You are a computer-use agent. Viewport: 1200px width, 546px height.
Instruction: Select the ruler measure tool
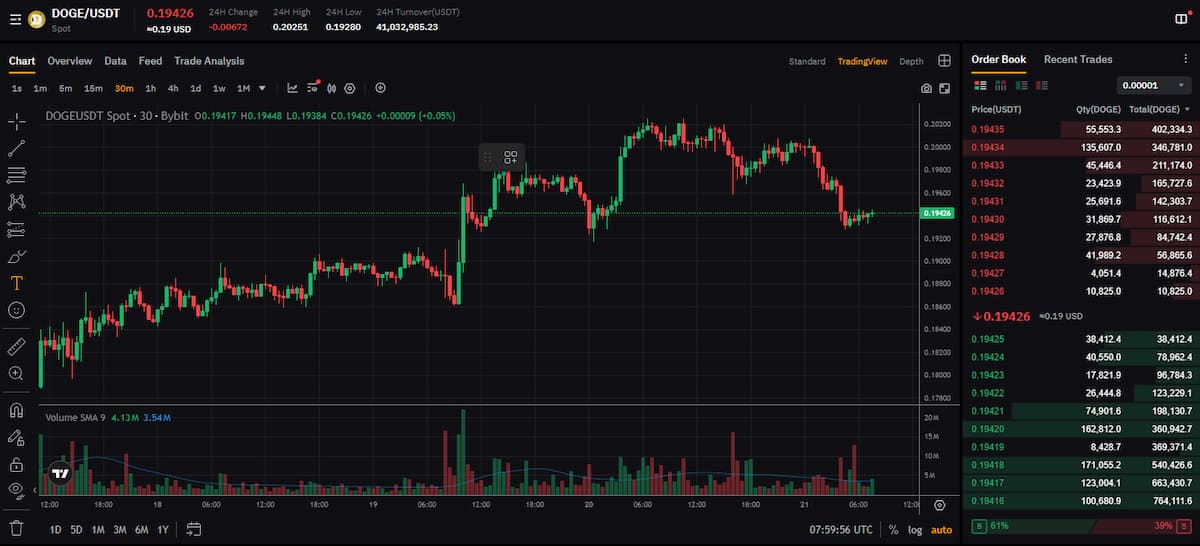(x=16, y=346)
